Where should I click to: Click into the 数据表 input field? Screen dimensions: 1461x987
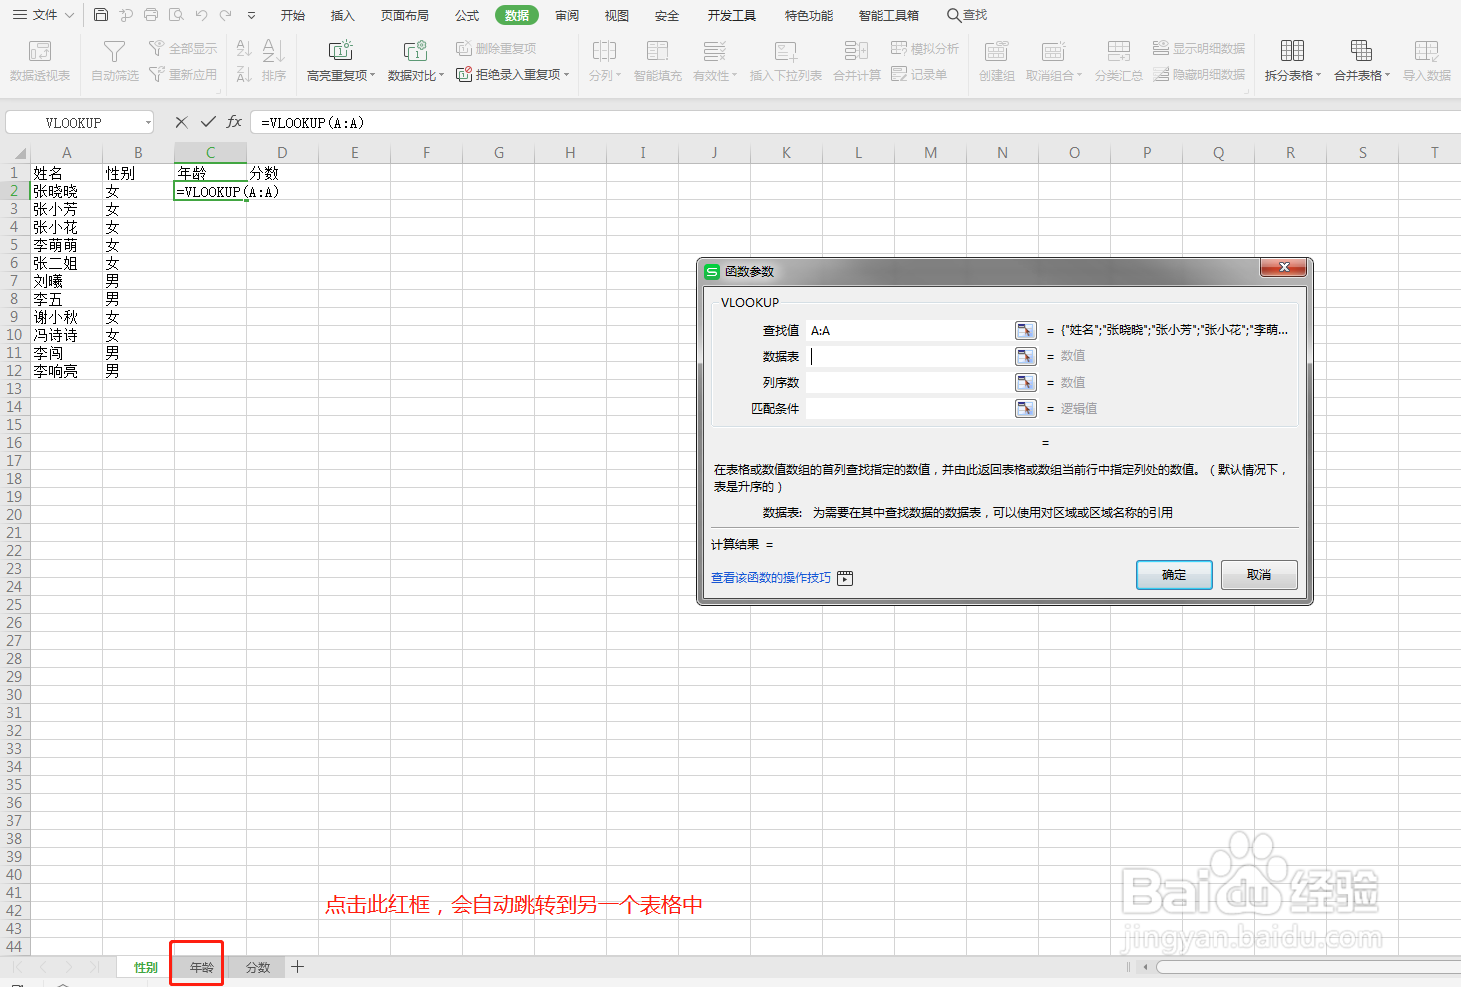[910, 356]
